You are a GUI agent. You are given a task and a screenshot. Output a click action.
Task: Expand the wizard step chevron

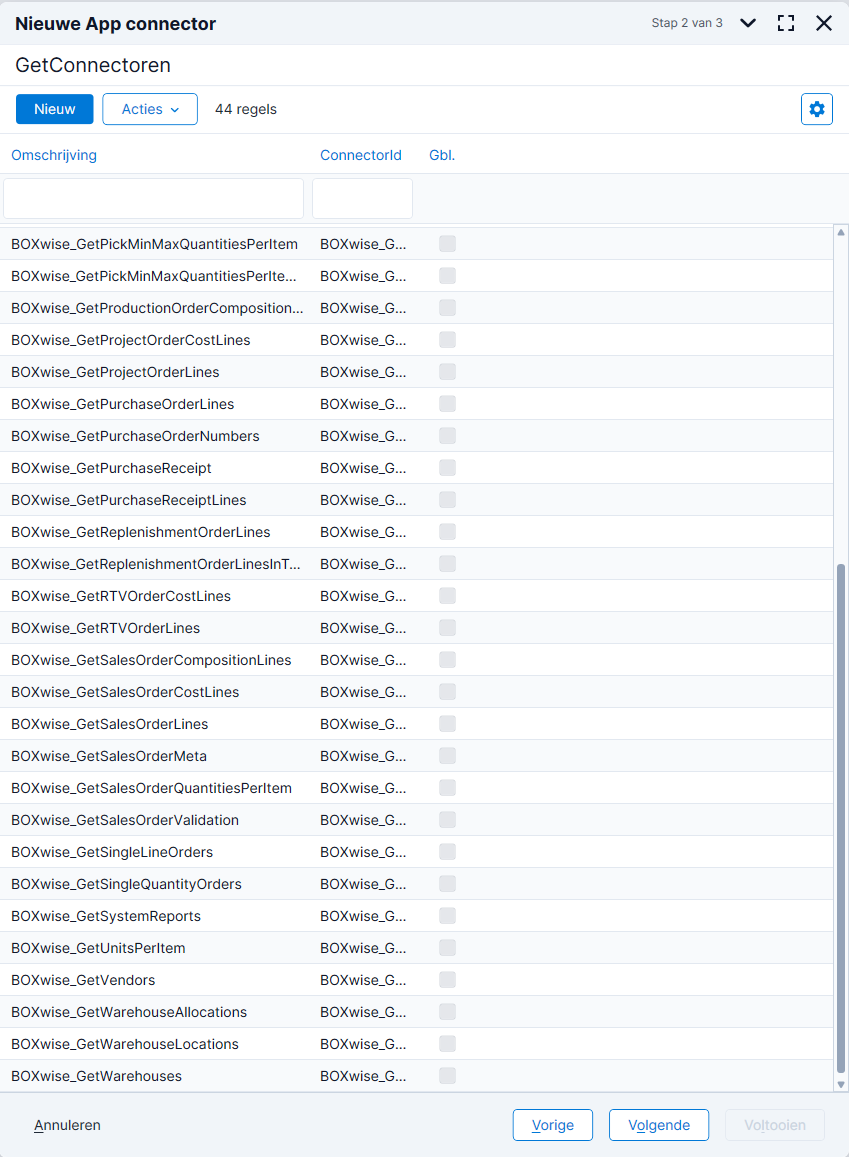pyautogui.click(x=748, y=23)
